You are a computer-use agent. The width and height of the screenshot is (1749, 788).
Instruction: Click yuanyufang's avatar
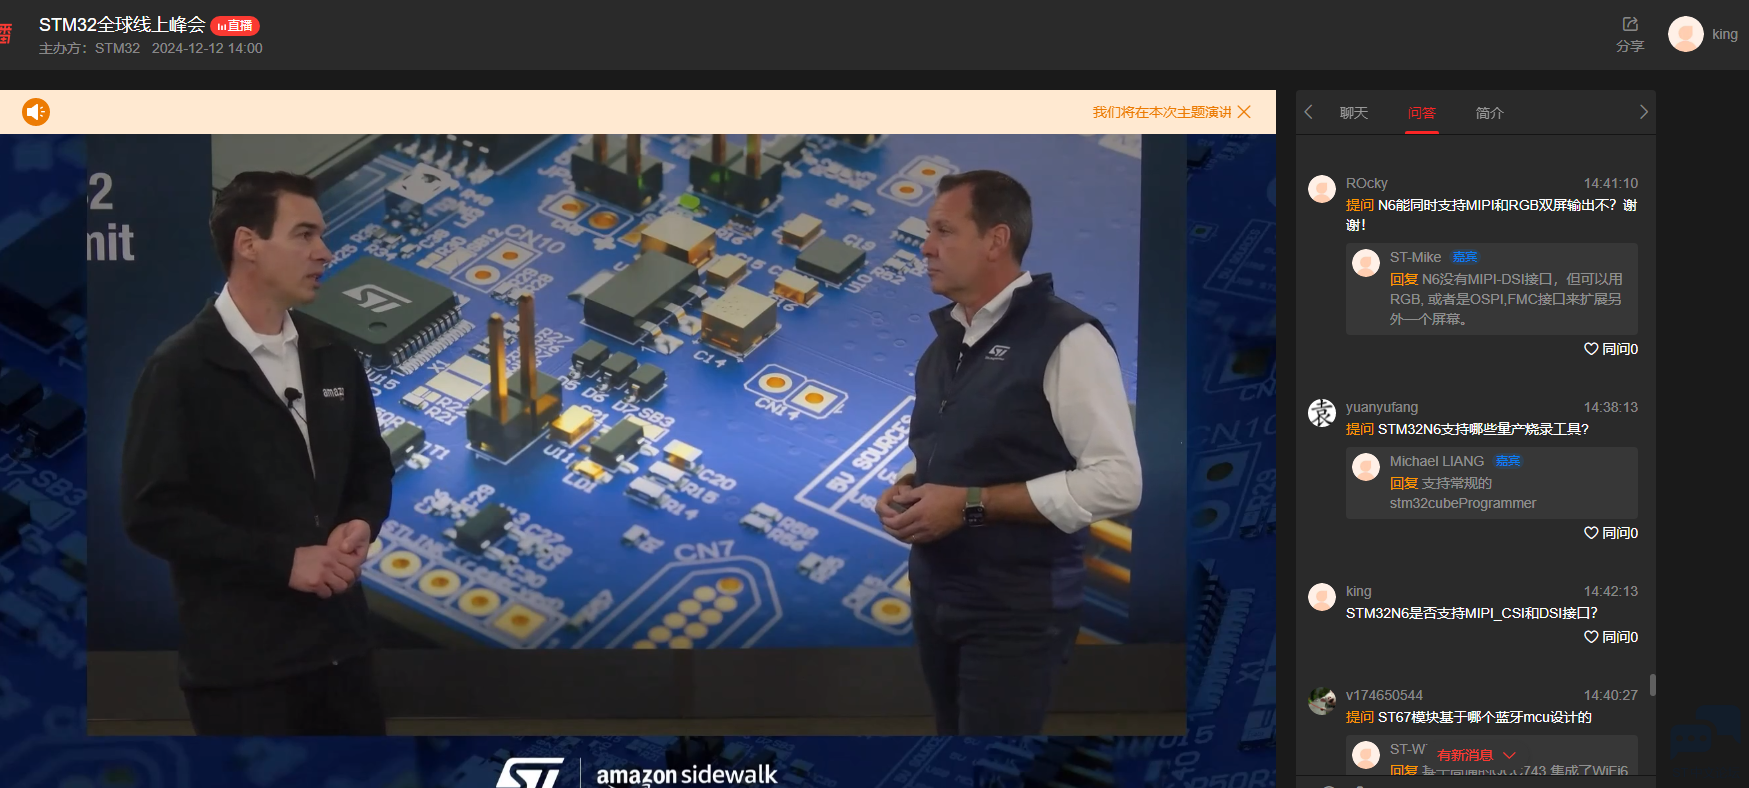[1322, 413]
